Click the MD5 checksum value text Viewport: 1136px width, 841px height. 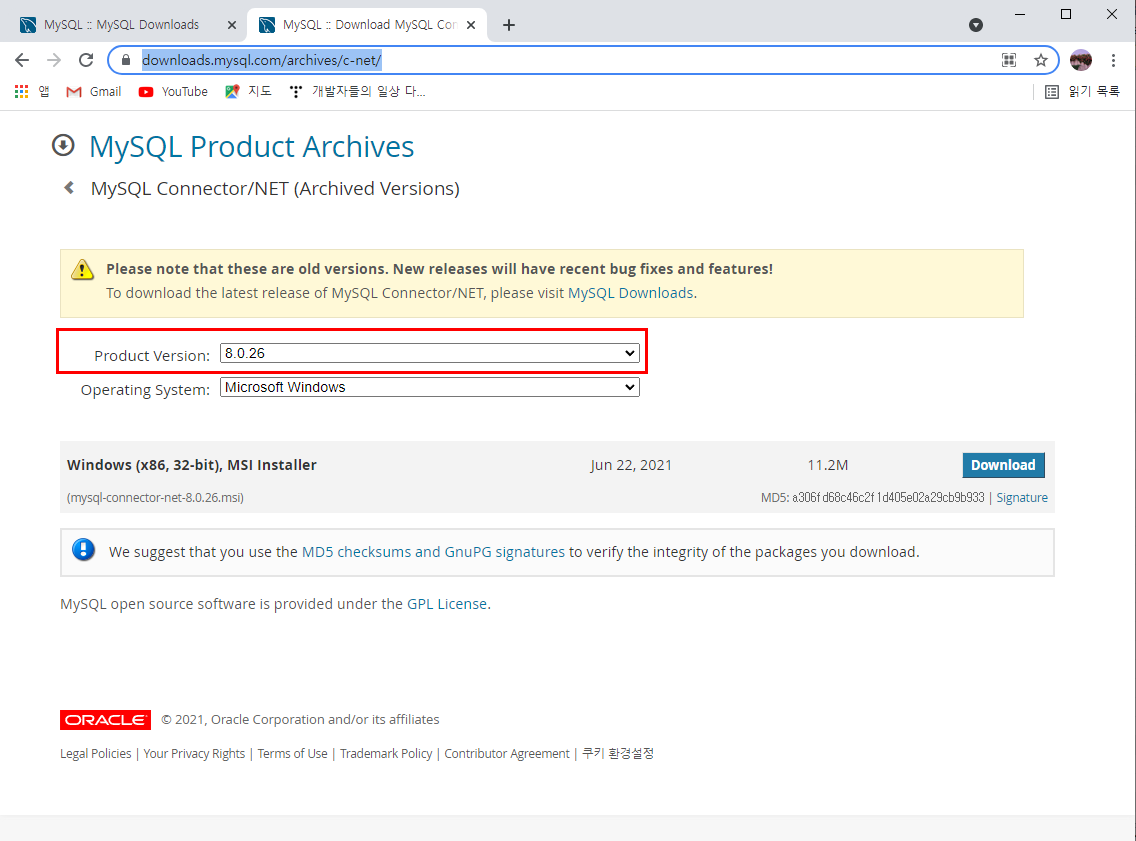coord(888,498)
